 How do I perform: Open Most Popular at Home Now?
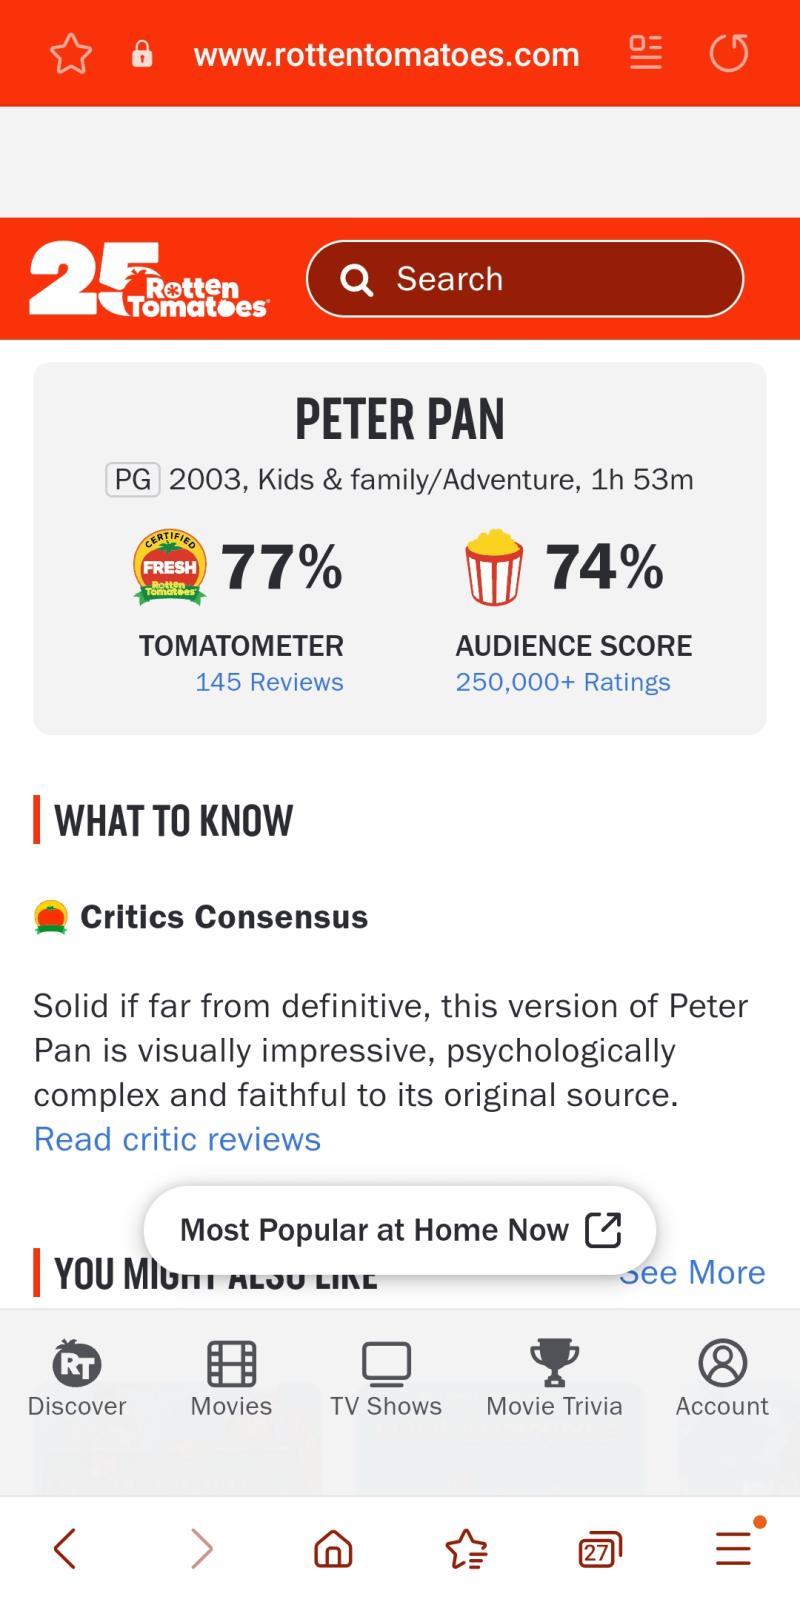[400, 1230]
